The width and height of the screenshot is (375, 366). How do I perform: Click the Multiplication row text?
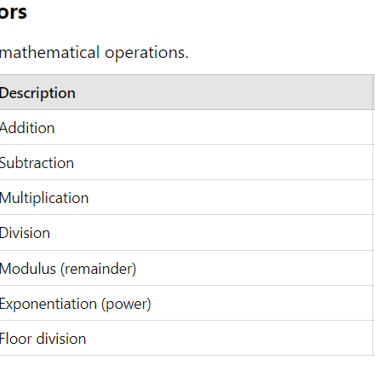coord(44,198)
